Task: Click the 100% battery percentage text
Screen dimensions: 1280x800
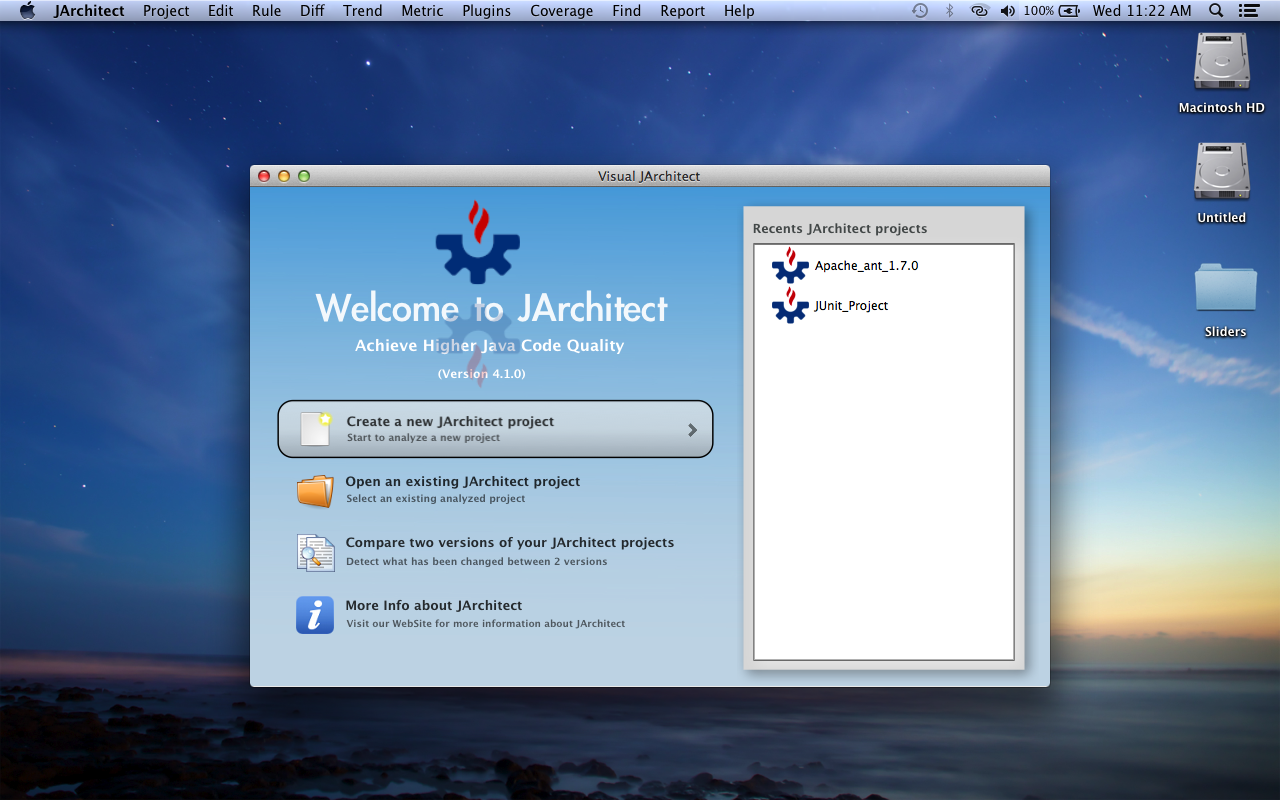Action: tap(1038, 11)
